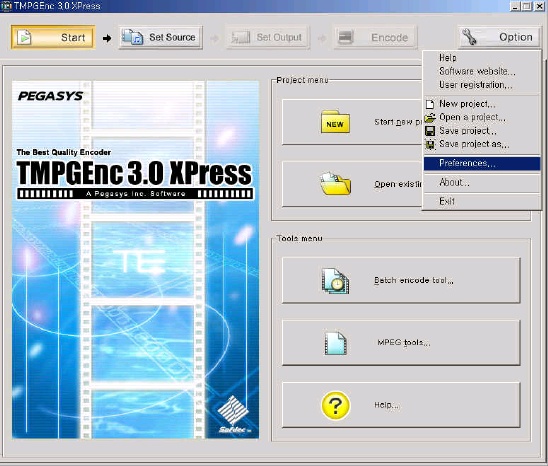This screenshot has height=466, width=548.
Task: Open Preferences from the Option menu
Action: tap(482, 163)
